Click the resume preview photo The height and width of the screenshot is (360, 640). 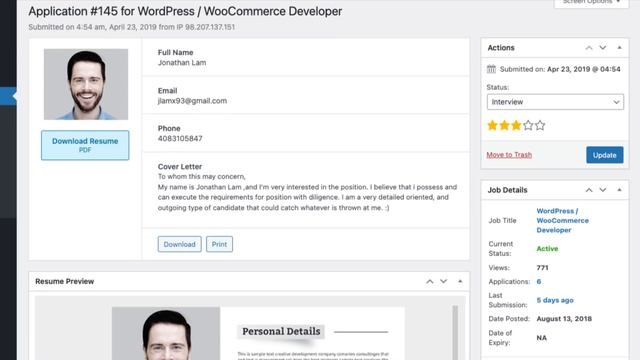coord(166,333)
